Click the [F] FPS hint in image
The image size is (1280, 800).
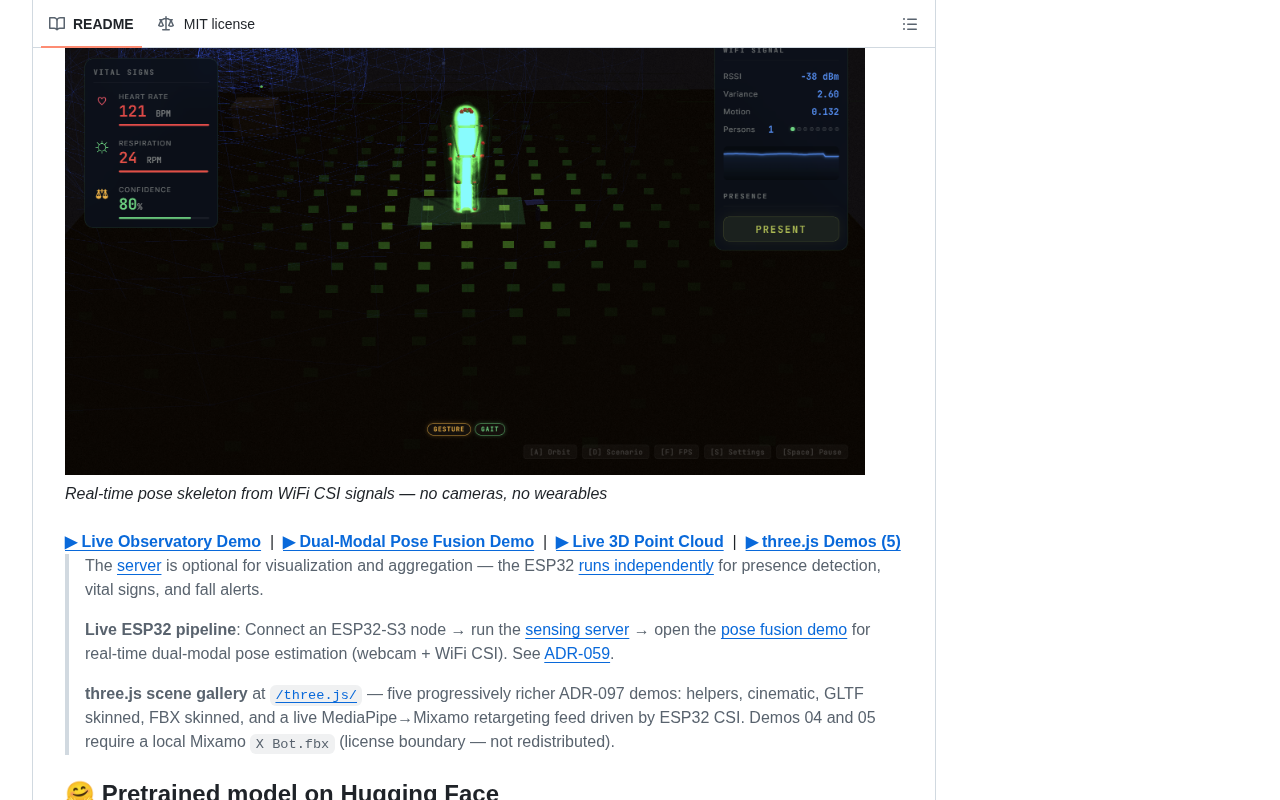tap(677, 452)
